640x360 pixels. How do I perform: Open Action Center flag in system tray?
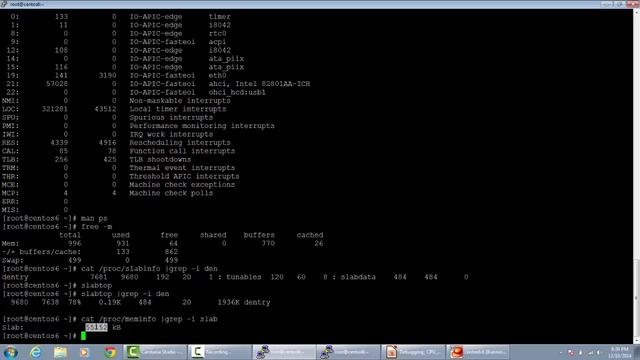click(x=571, y=352)
